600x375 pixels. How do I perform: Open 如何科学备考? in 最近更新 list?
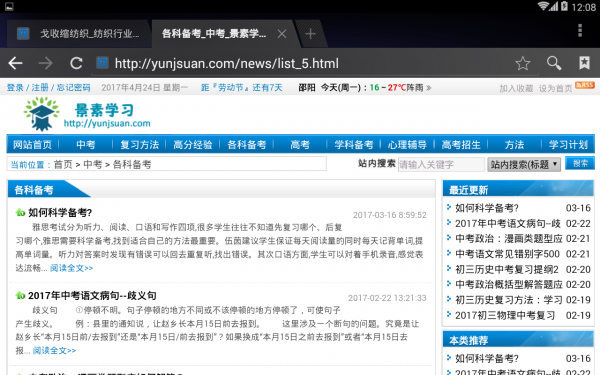coord(486,208)
